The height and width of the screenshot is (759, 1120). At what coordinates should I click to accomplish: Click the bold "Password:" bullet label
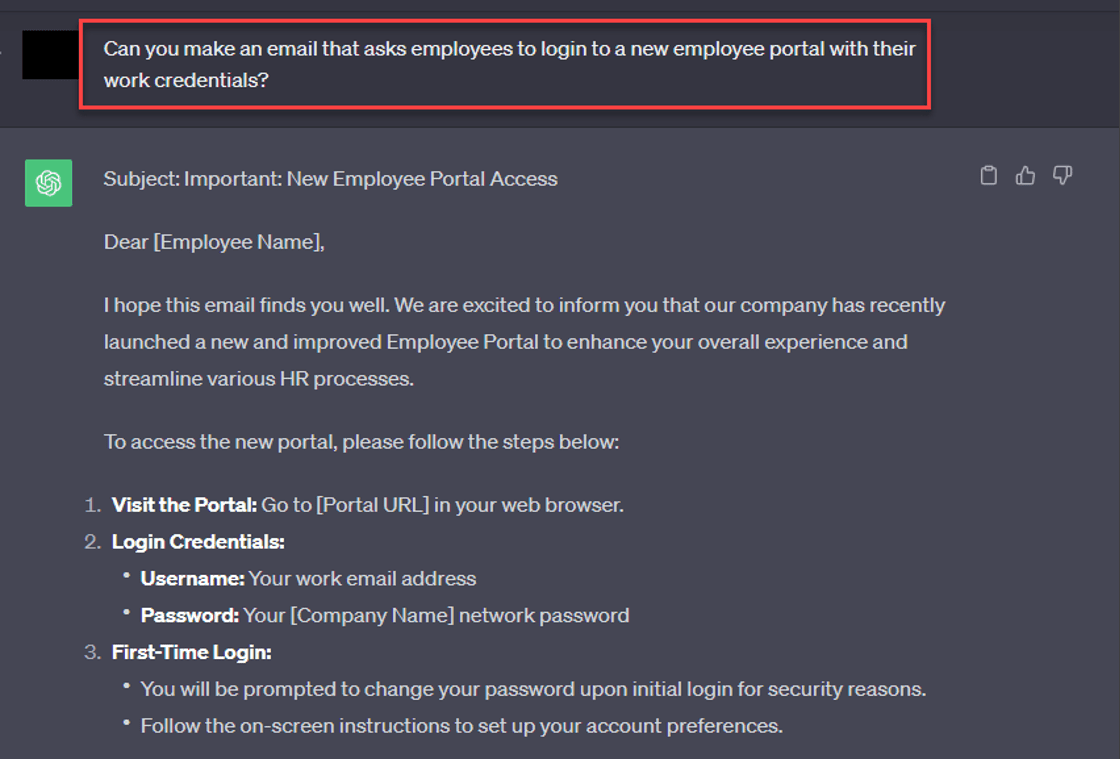coord(190,615)
